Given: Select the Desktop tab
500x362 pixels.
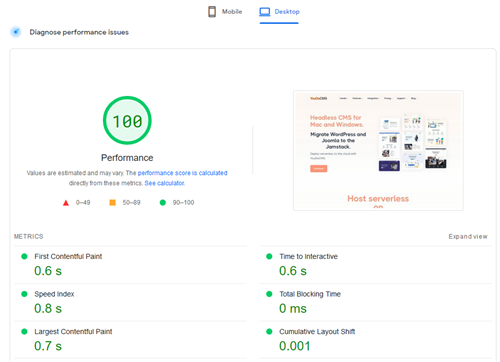Looking at the screenshot, I should pos(279,12).
